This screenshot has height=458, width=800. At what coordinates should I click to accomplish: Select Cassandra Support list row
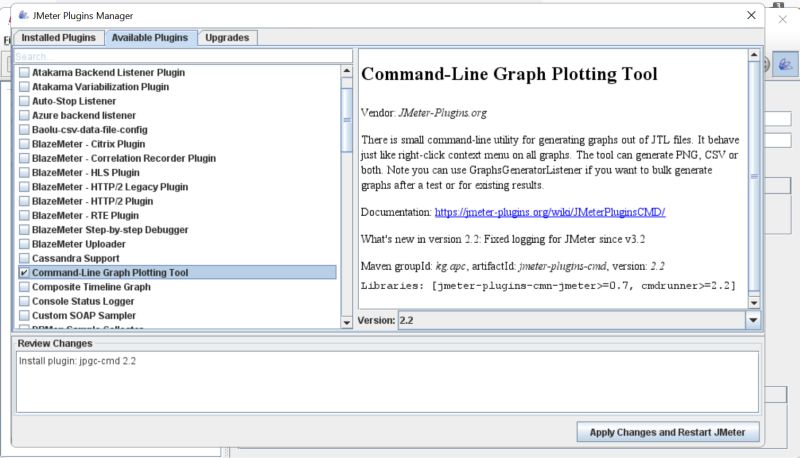pyautogui.click(x=178, y=258)
